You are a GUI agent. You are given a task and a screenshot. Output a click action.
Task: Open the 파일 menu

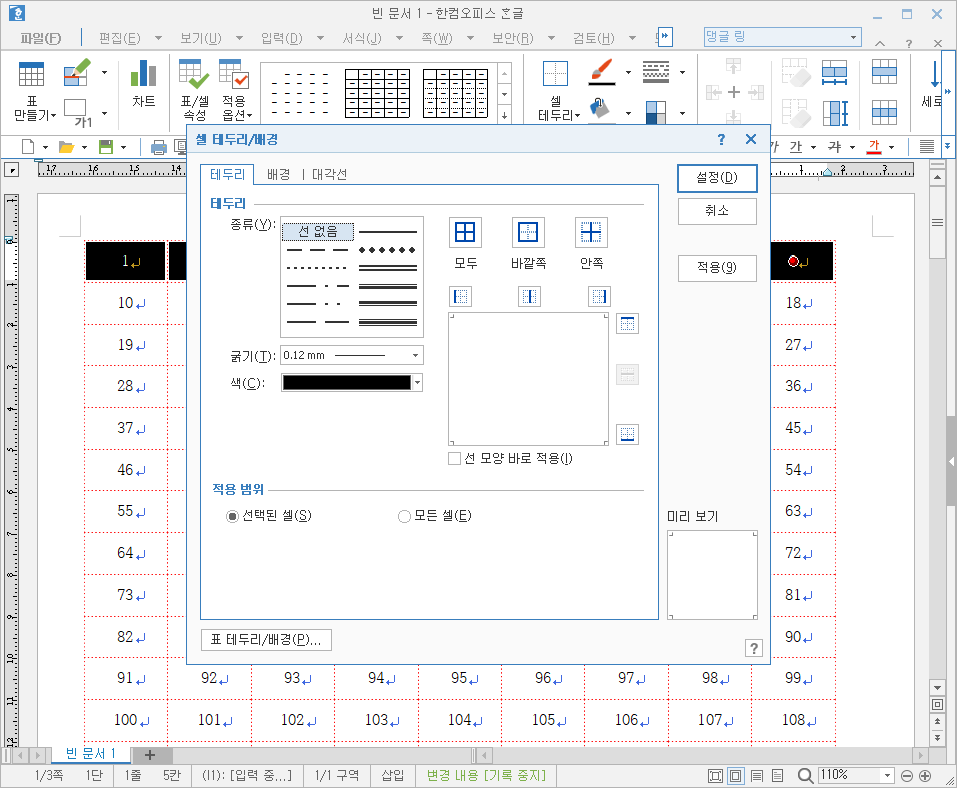point(41,38)
